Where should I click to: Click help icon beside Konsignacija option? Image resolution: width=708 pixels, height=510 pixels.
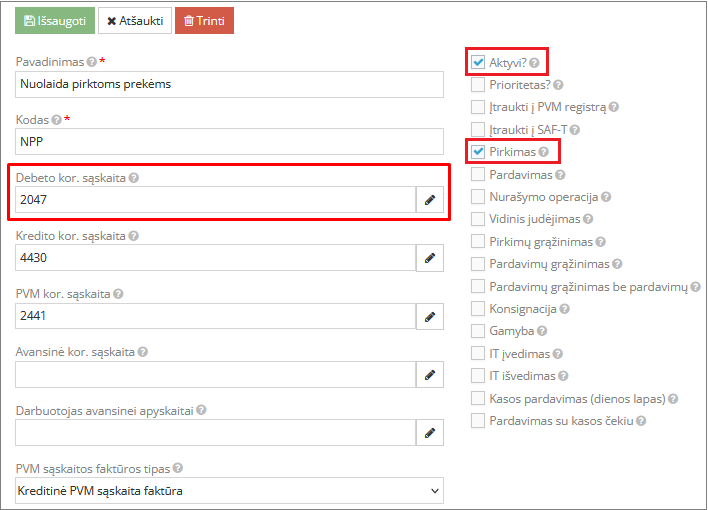click(563, 309)
